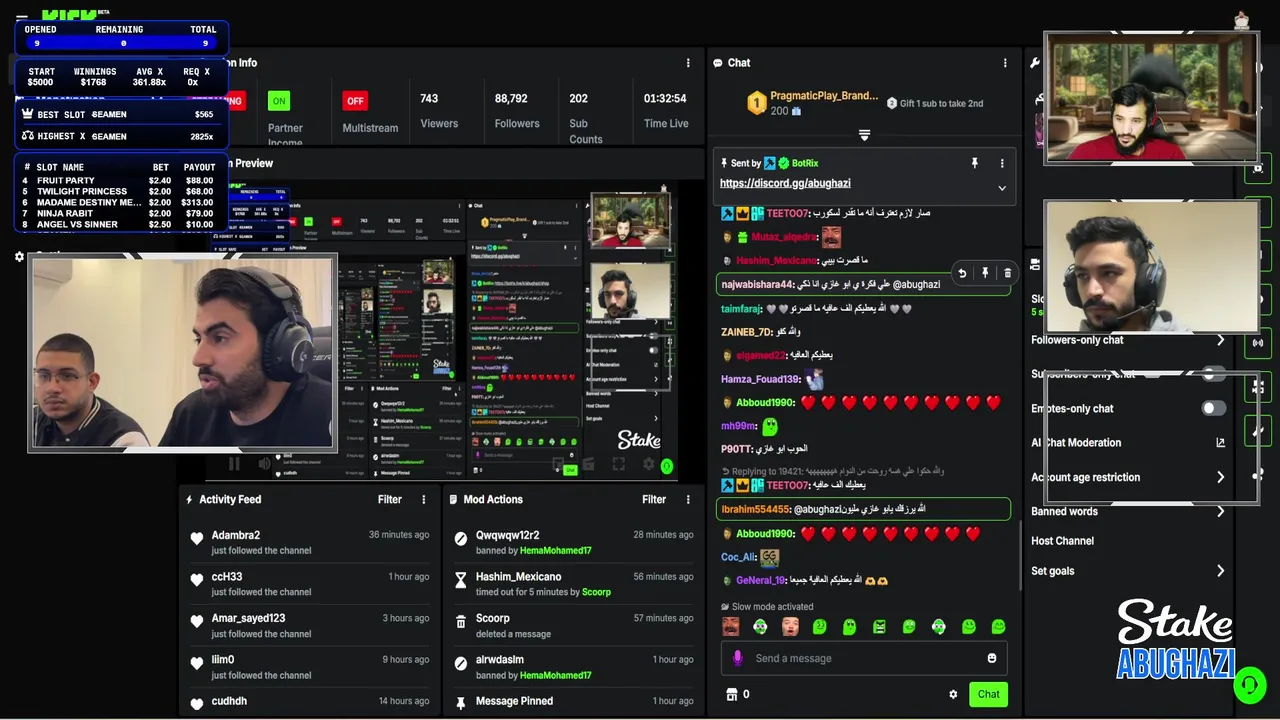
Task: Click username Ibrahim554455 in chat
Action: click(x=755, y=509)
